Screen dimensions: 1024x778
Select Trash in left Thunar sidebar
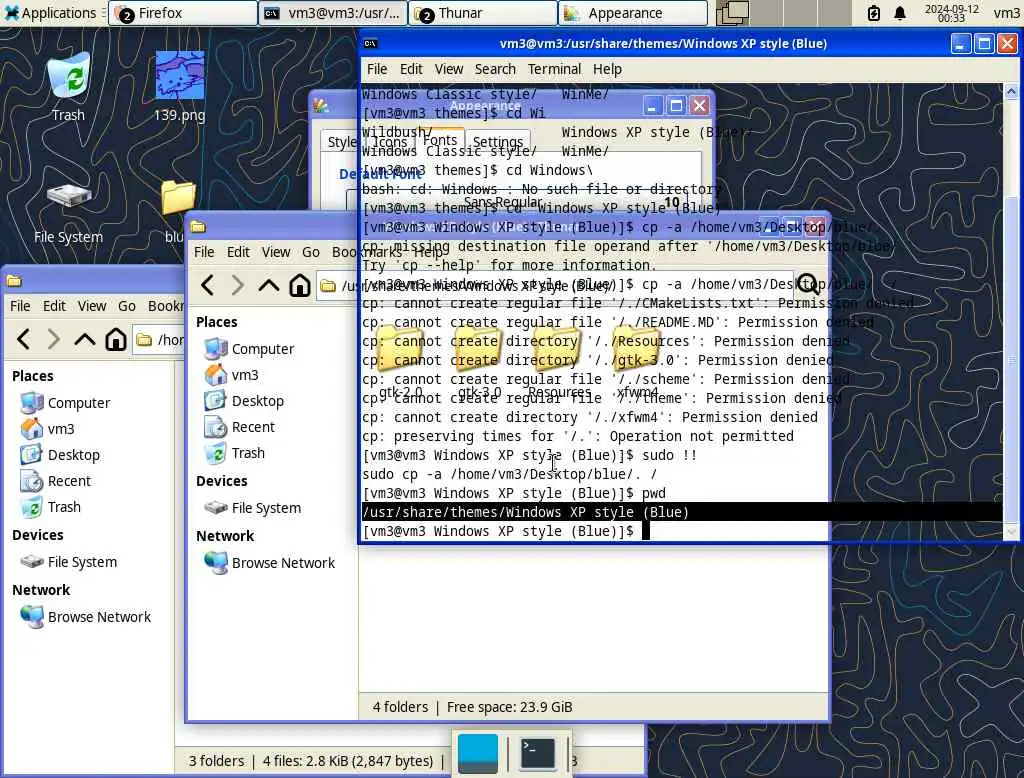coord(51,508)
